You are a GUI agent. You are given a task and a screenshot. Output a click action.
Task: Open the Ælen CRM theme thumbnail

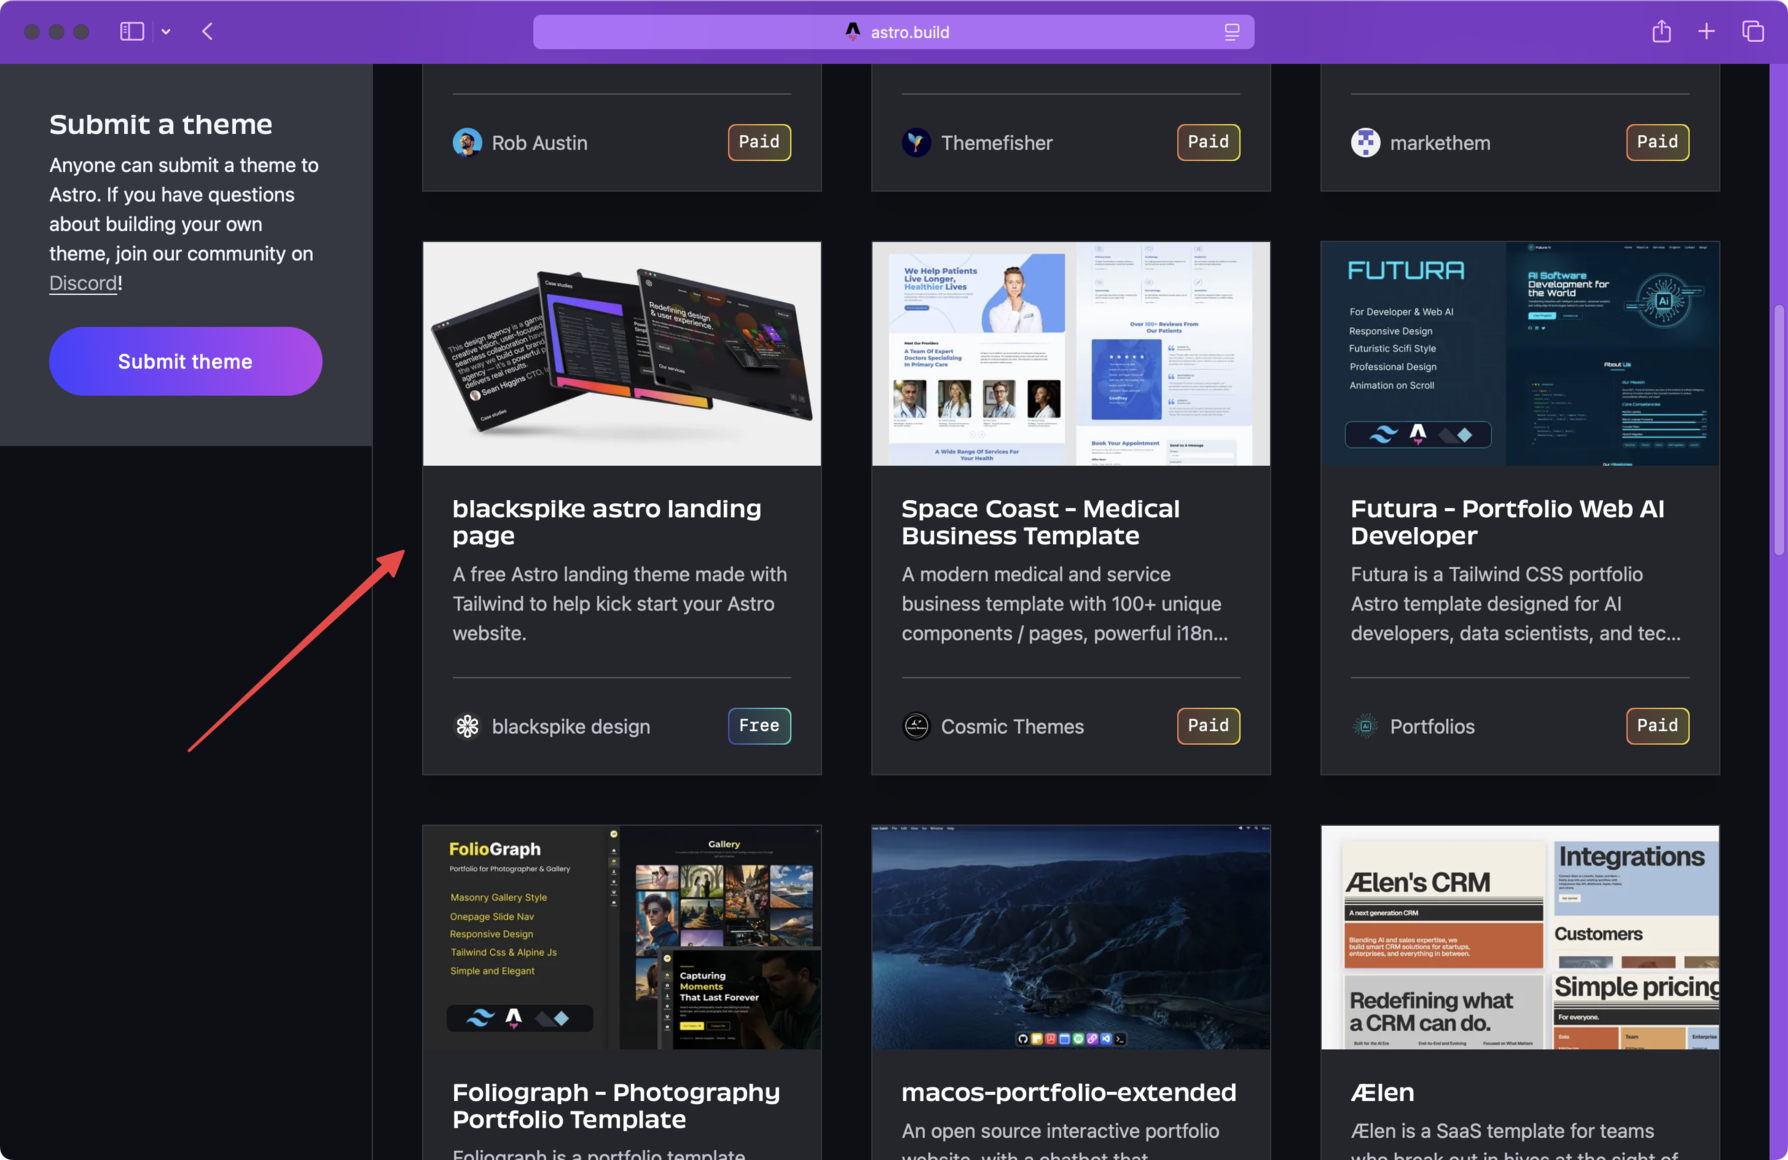(1520, 937)
